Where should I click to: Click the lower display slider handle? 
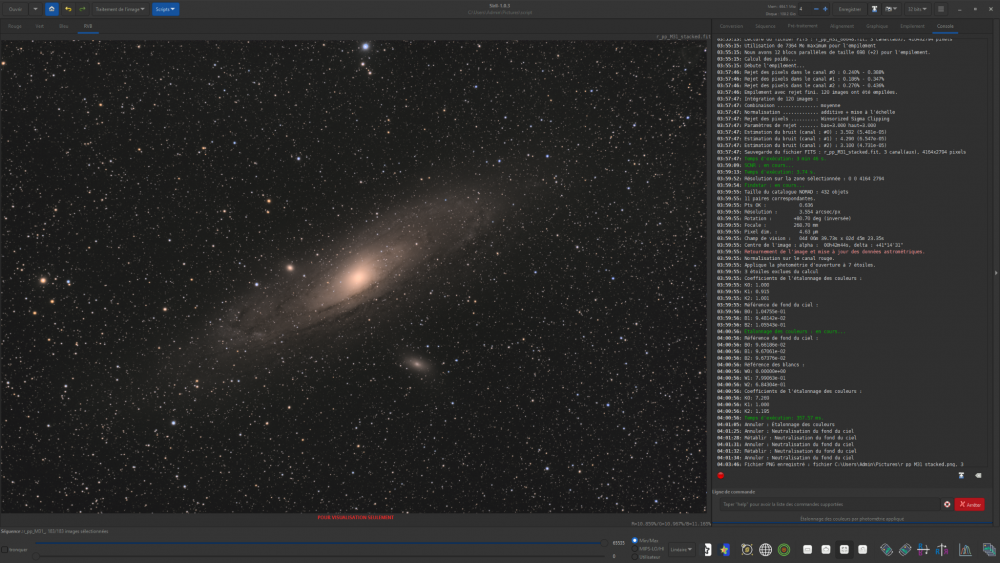[36, 556]
